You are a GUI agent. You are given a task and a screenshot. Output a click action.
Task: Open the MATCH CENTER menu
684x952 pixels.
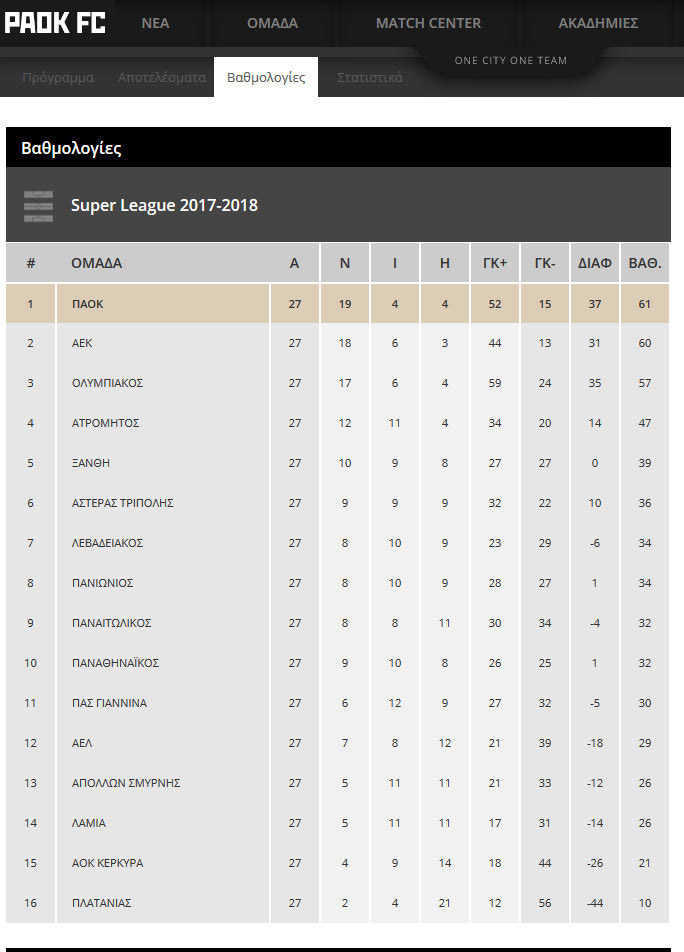tap(428, 23)
